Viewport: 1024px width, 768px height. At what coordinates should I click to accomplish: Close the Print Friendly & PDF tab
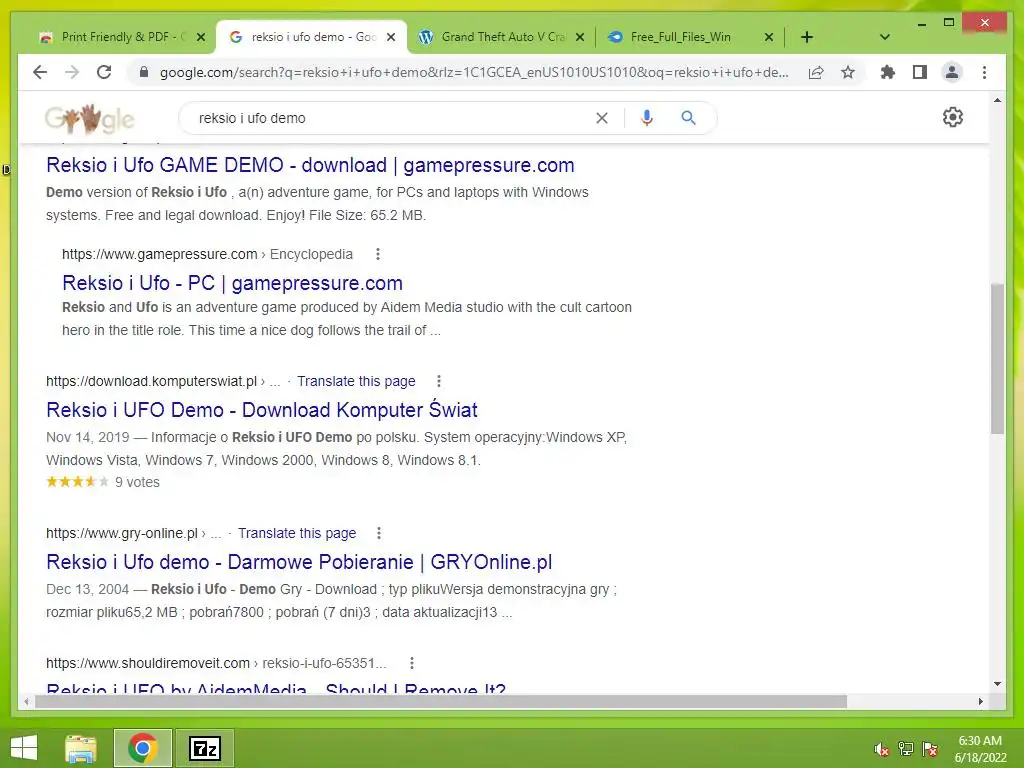point(201,37)
